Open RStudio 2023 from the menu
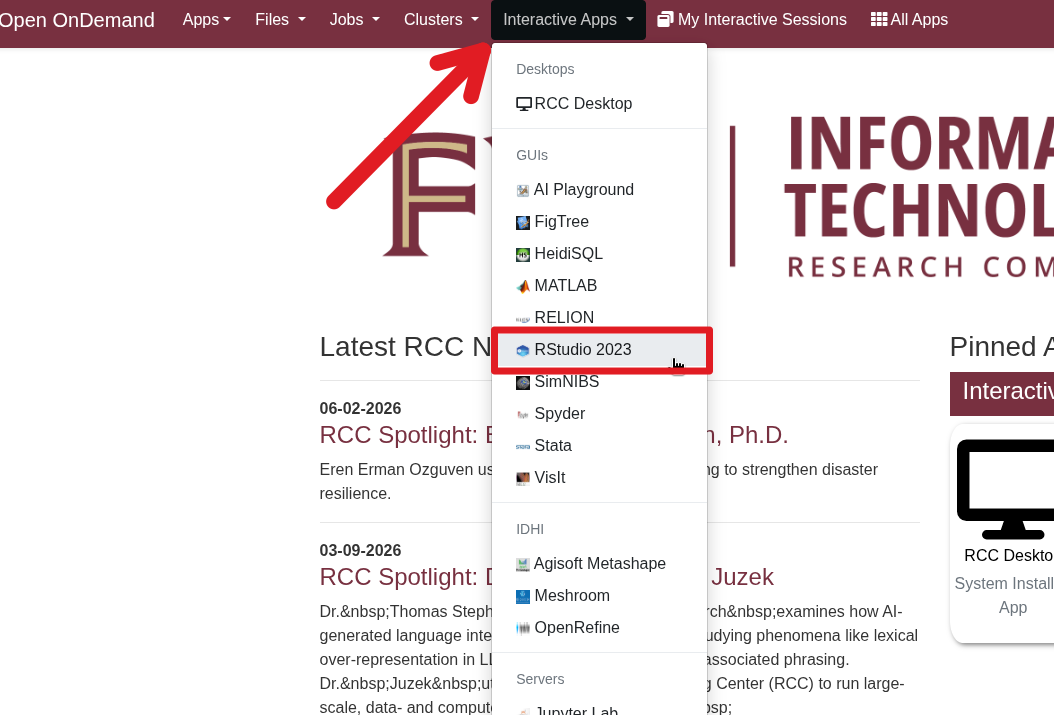1054x715 pixels. [x=599, y=349]
